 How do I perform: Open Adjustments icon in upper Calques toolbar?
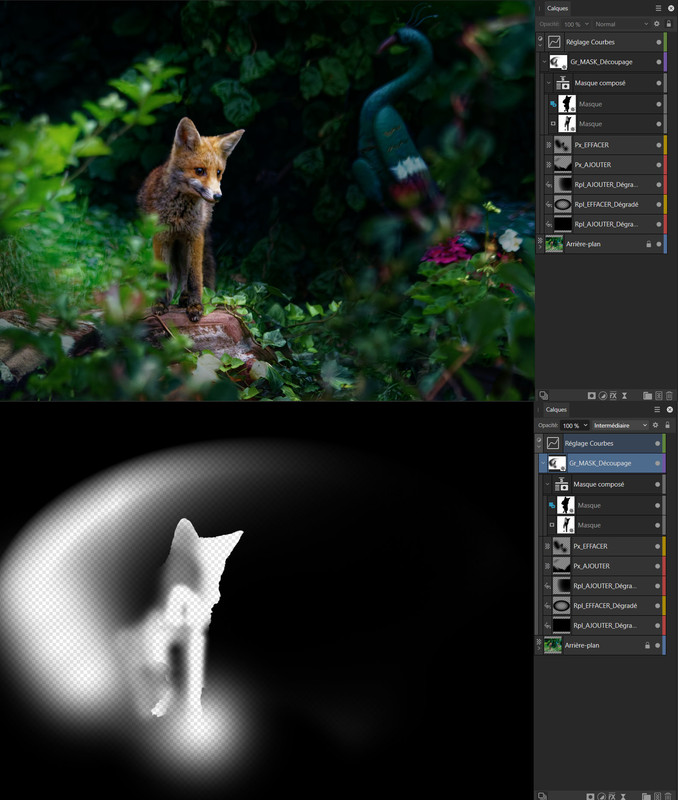(x=602, y=395)
